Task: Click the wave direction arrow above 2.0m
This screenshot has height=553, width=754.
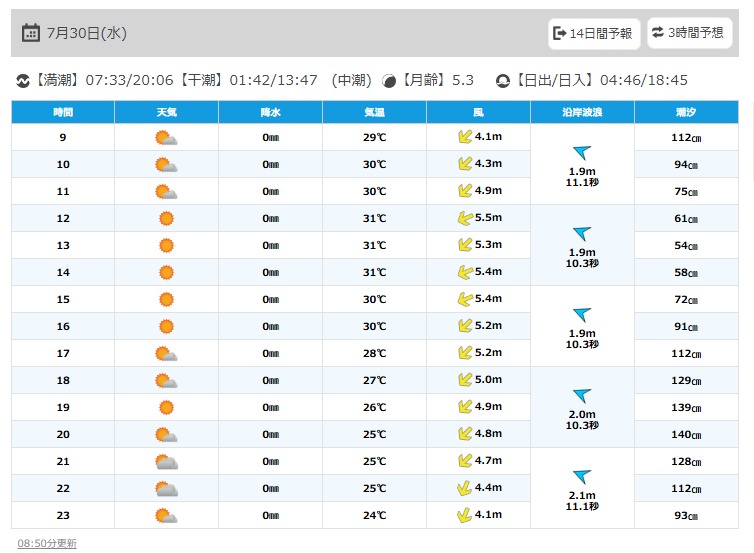Action: (x=582, y=396)
